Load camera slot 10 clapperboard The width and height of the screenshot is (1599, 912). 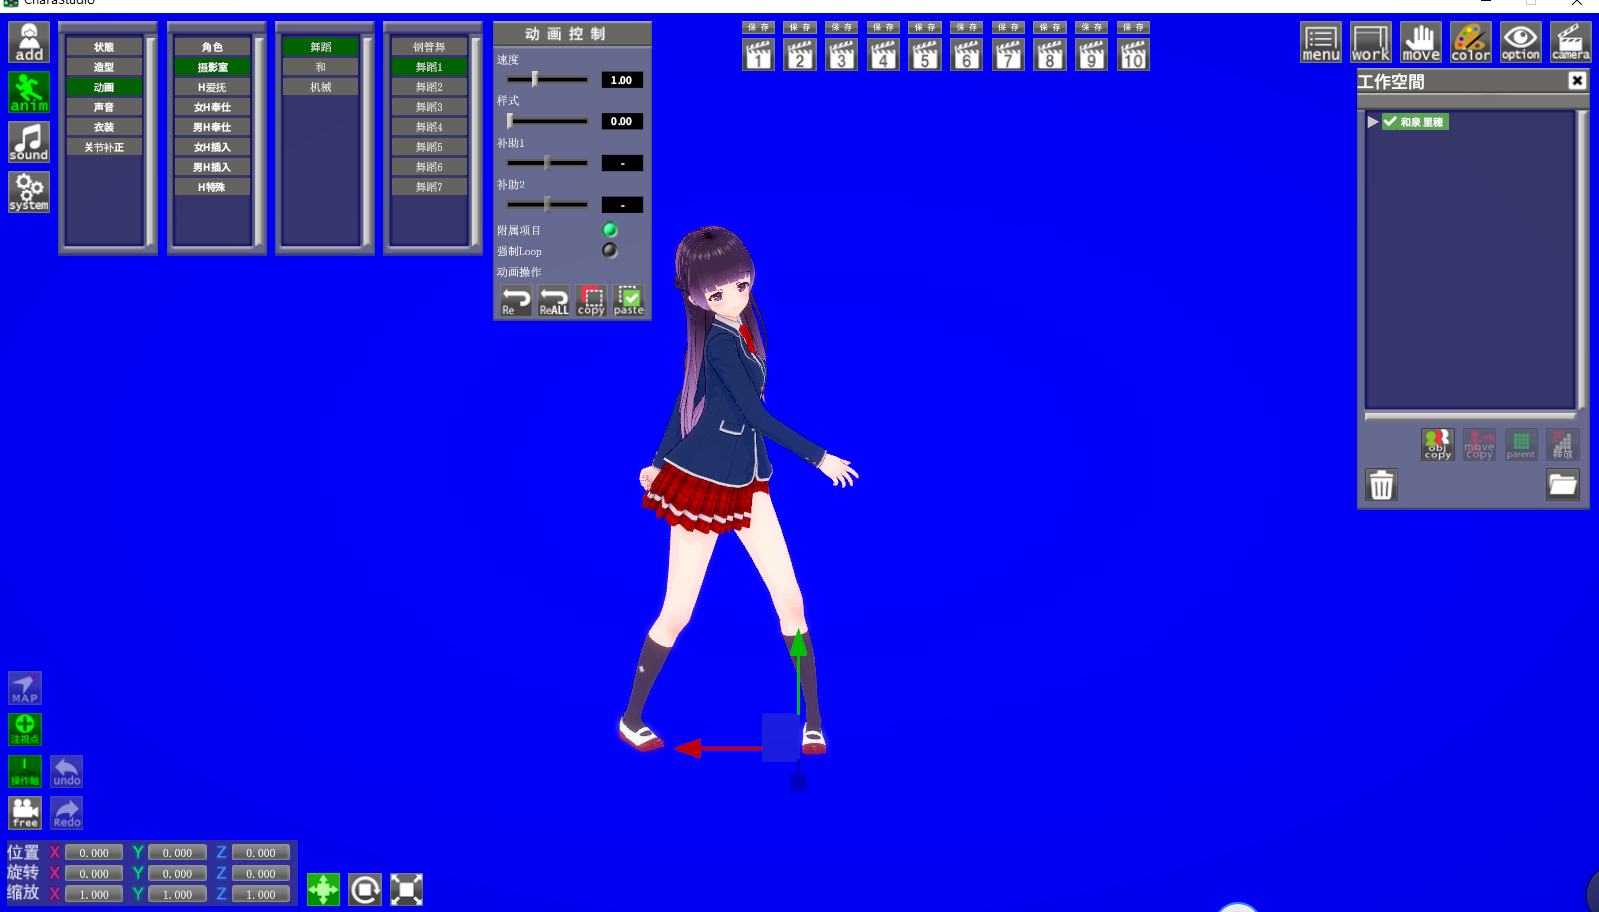click(1133, 54)
